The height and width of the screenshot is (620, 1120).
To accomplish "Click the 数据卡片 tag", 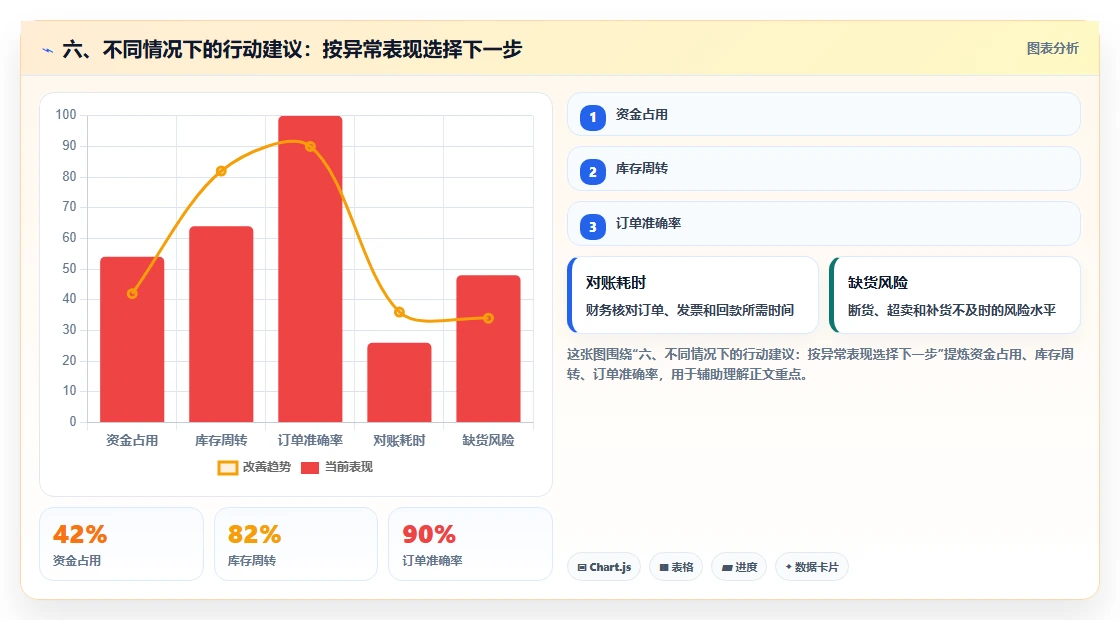I will tap(811, 567).
